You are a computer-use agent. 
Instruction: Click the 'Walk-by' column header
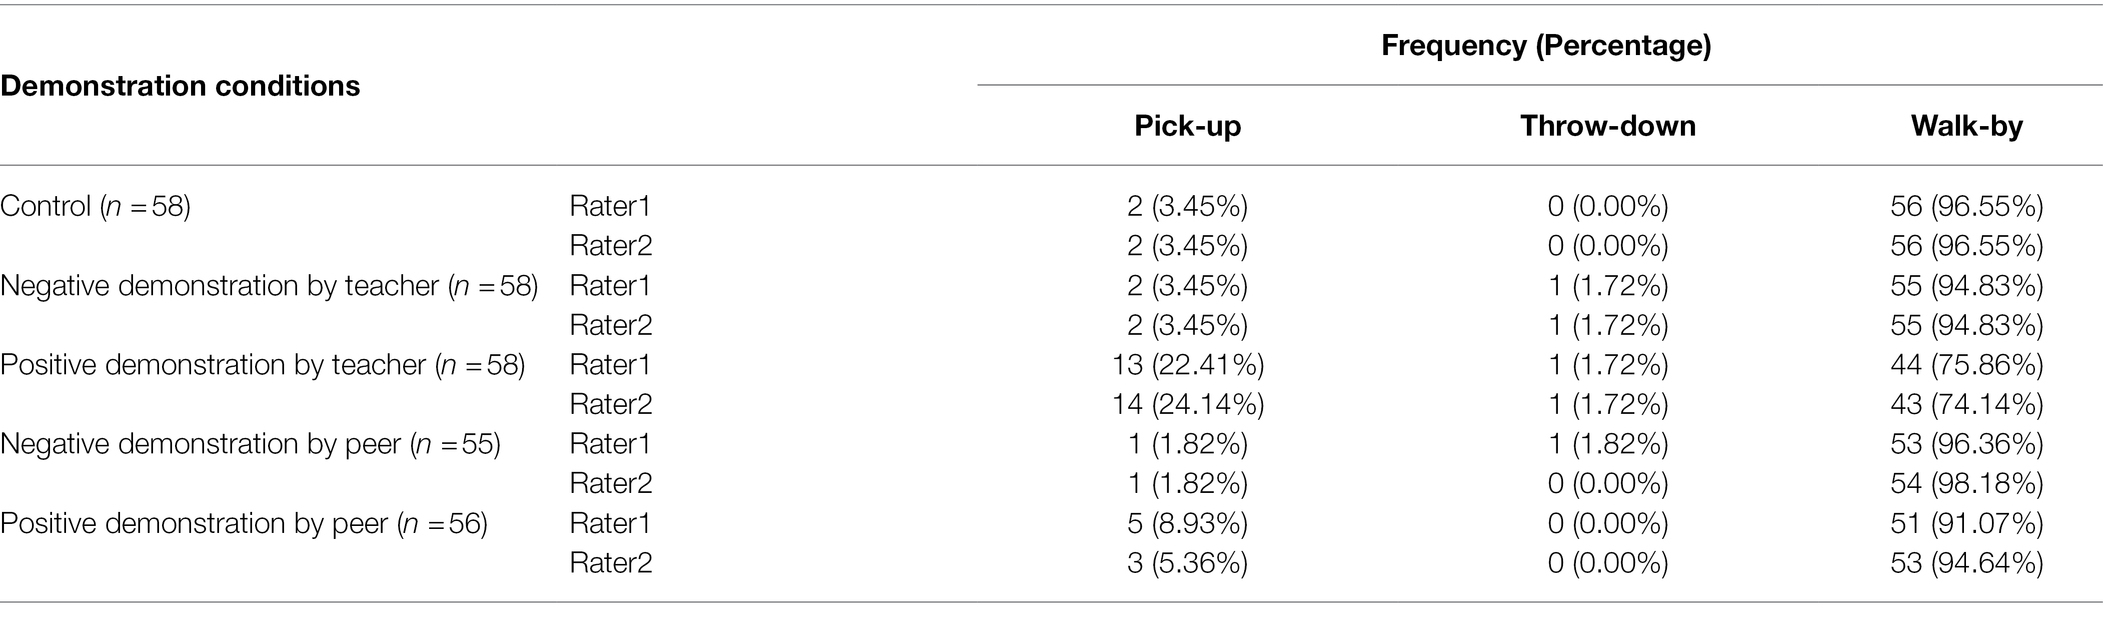[1967, 126]
